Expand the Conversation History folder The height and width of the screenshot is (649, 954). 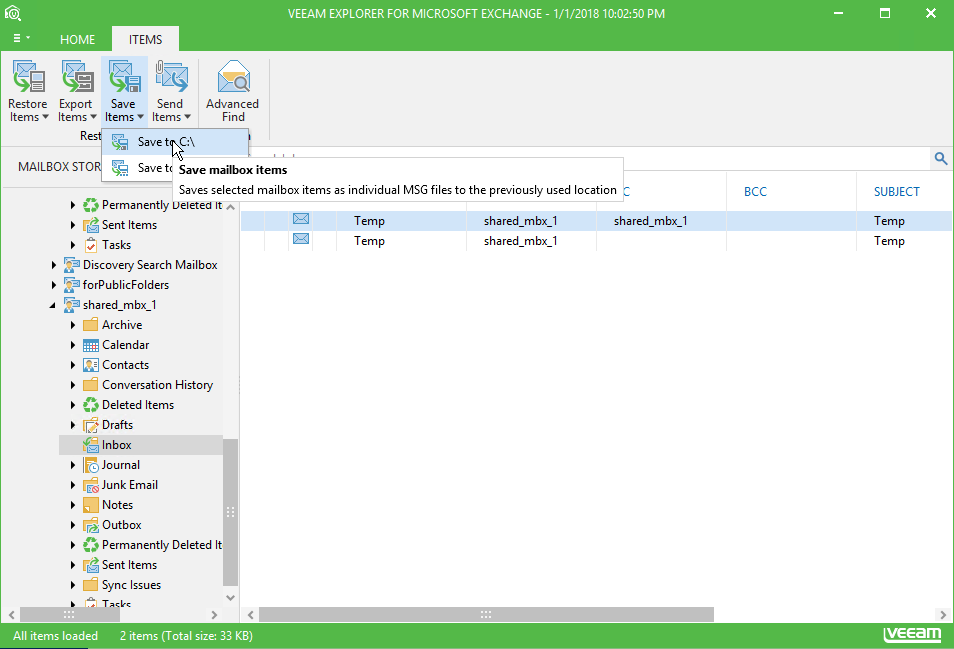[72, 385]
